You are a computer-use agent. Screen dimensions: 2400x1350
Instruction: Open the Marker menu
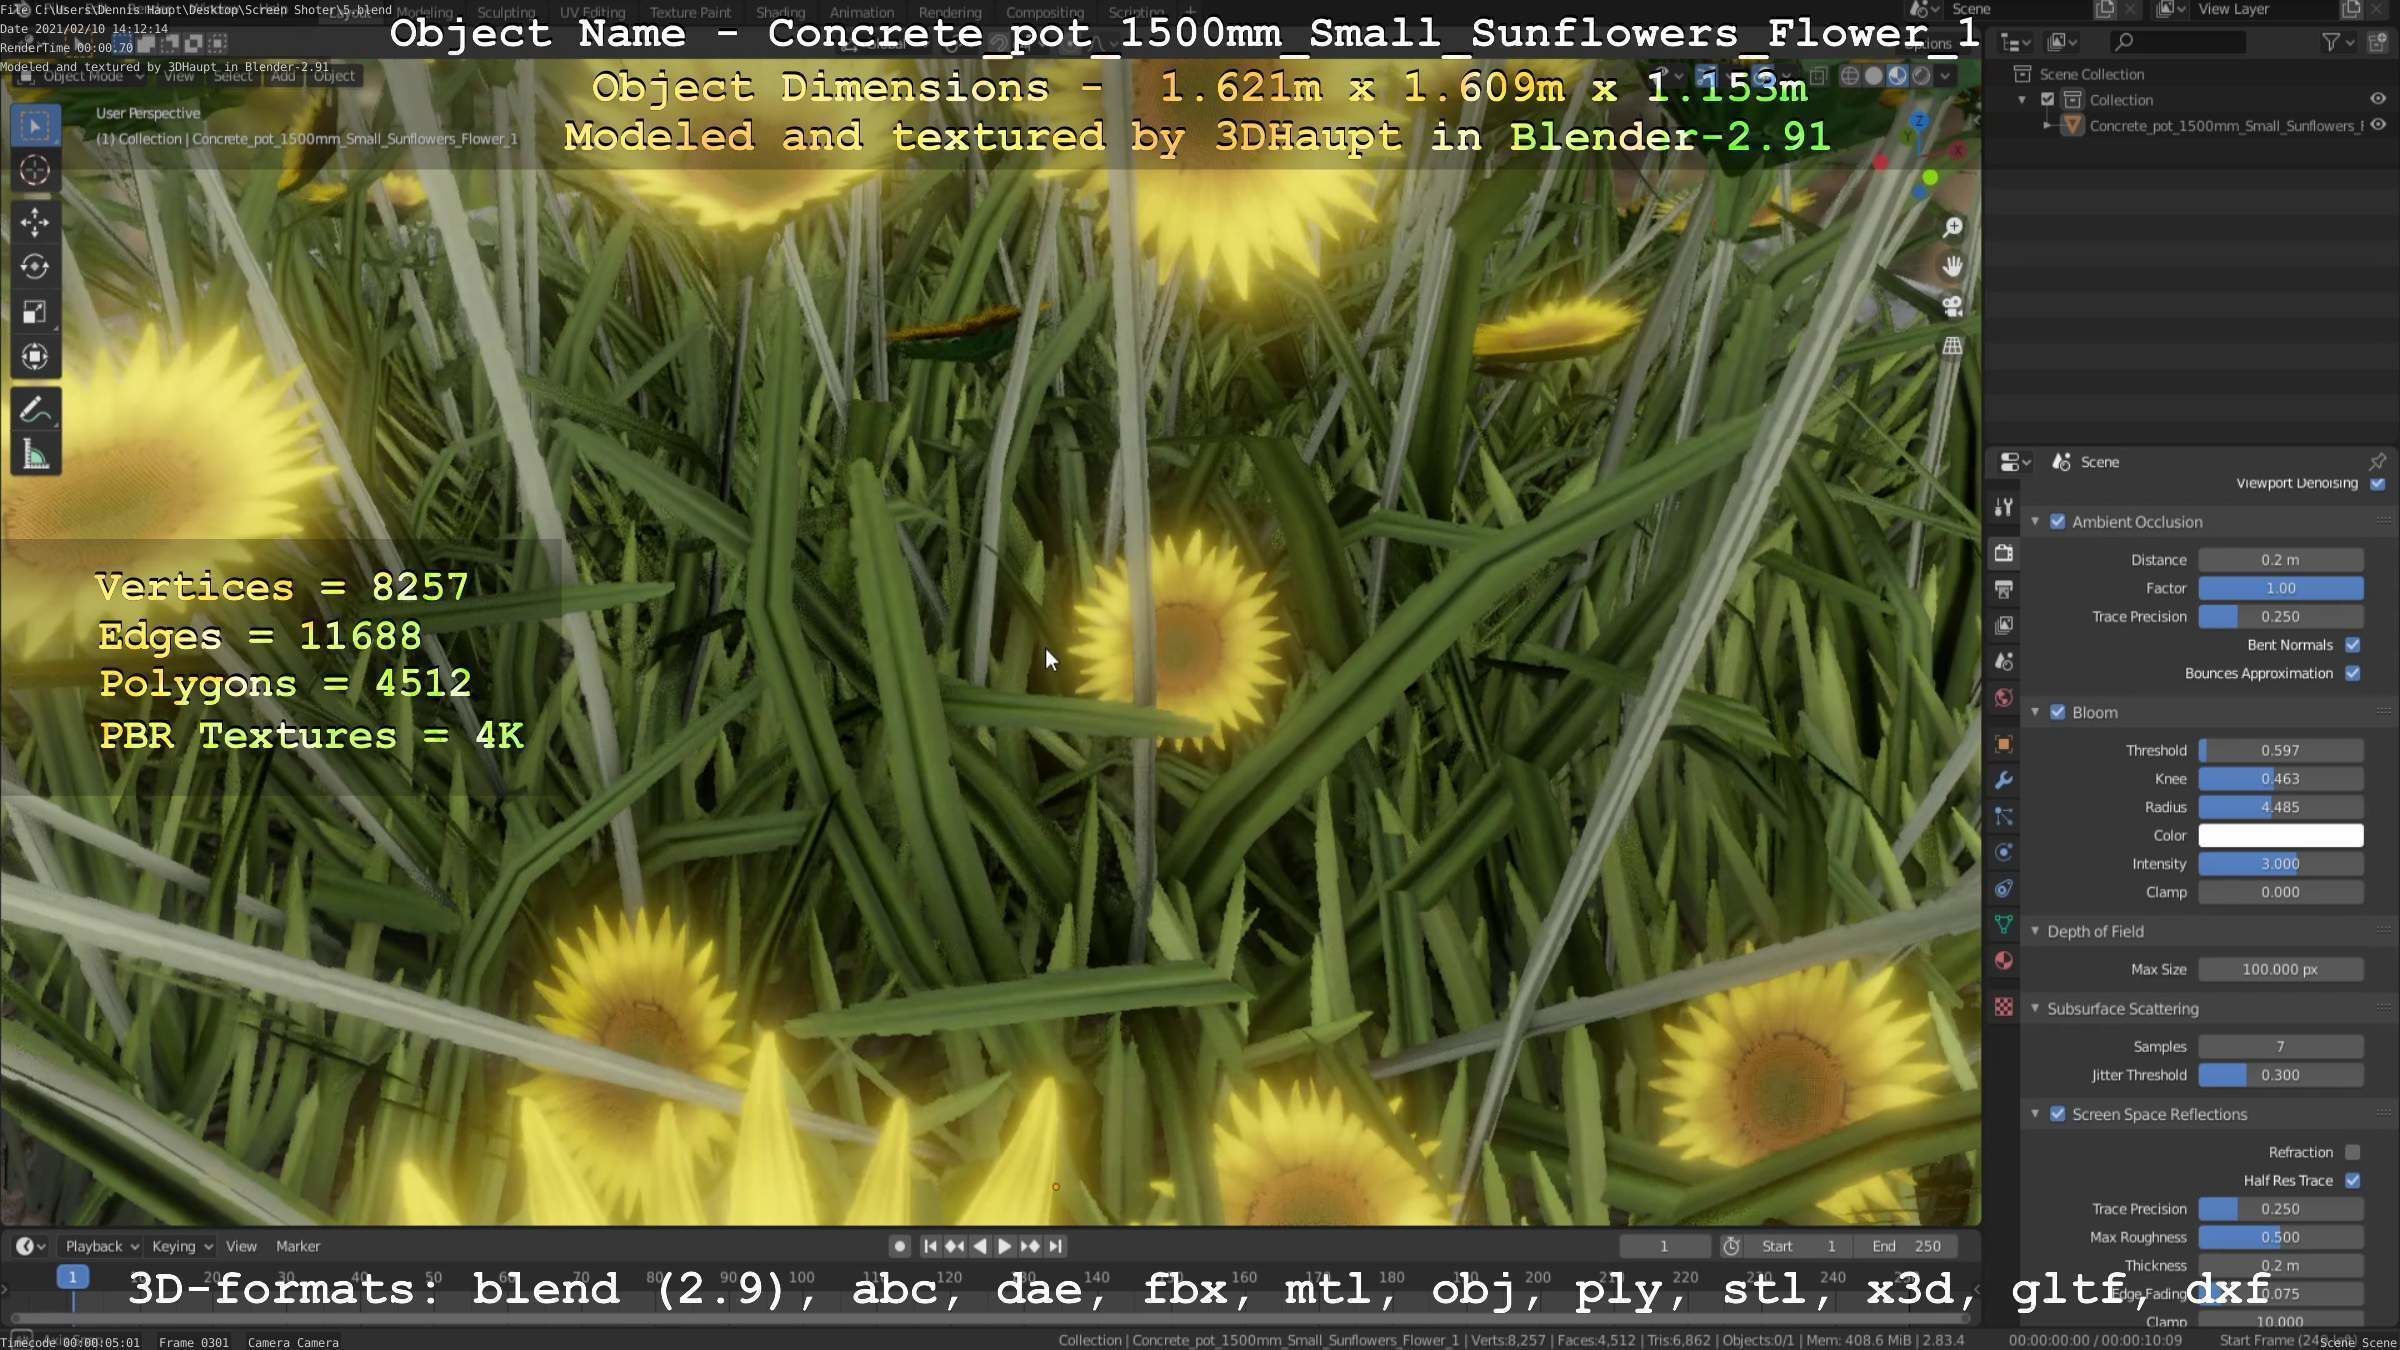pyautogui.click(x=298, y=1246)
